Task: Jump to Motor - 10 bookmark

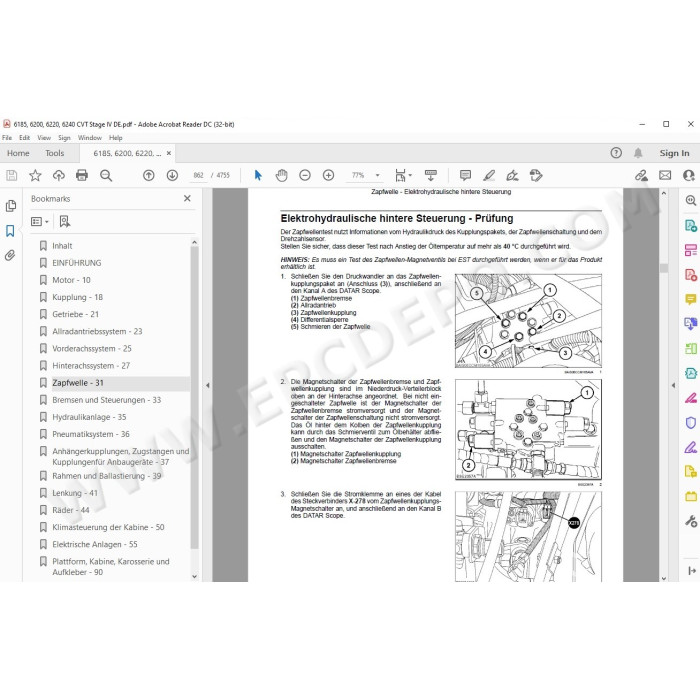Action: tap(71, 280)
